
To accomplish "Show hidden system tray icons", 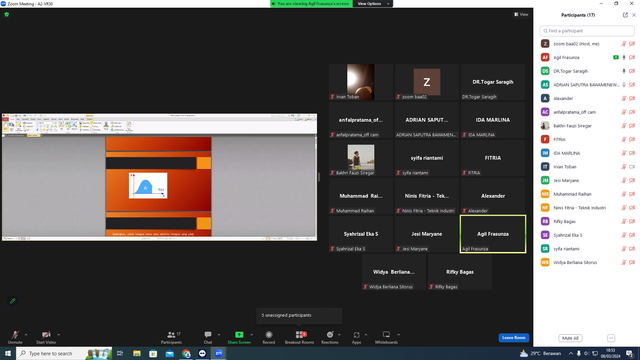I will pyautogui.click(x=571, y=353).
